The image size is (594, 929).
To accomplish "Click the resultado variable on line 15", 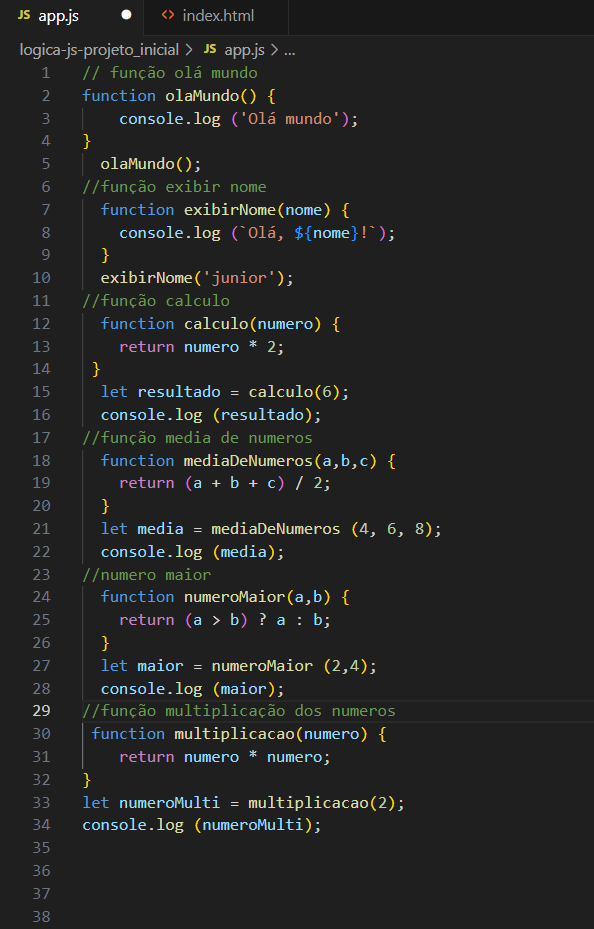I will pos(179,392).
